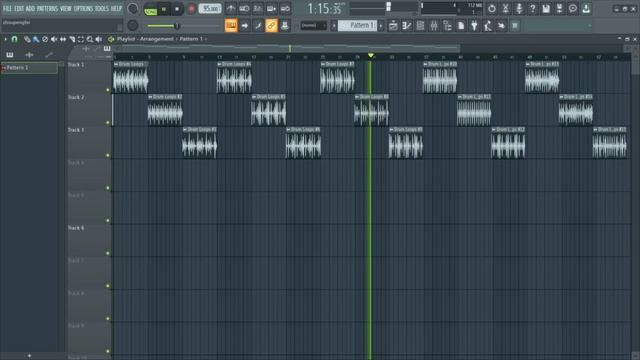Stop playback with the stop button

[x=177, y=9]
